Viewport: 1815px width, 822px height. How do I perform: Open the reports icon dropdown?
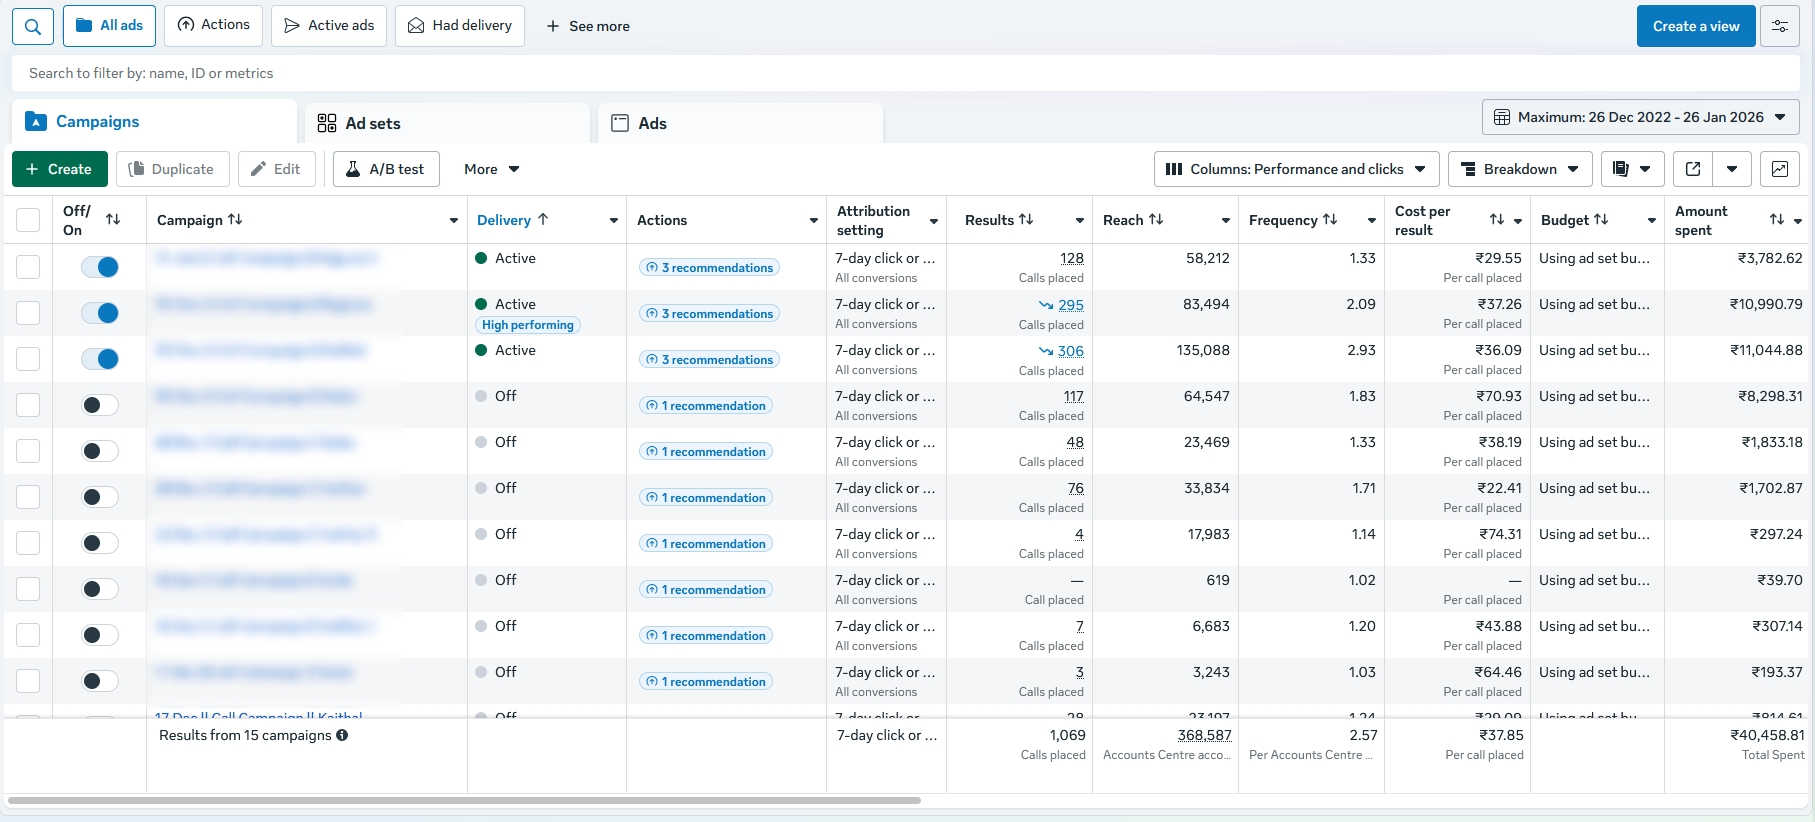coord(1632,169)
